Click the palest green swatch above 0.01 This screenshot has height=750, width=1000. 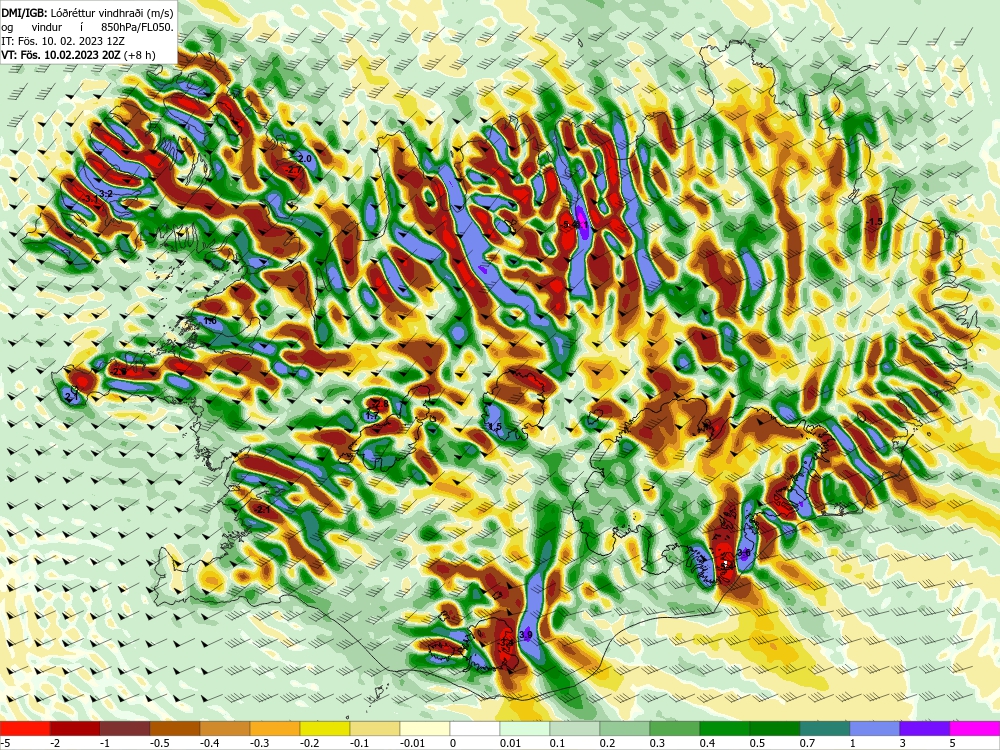pos(525,728)
